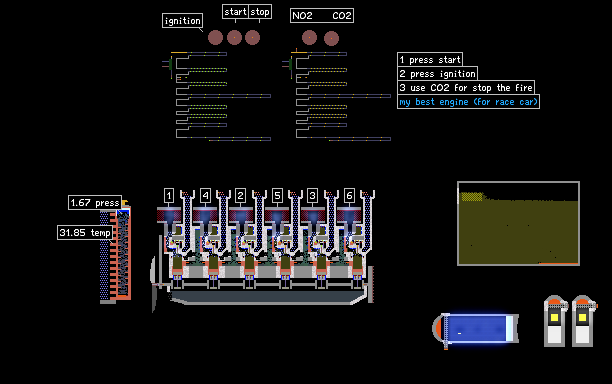This screenshot has width=612, height=384.
Task: Select cylinder number 1 label
Action: point(169,196)
